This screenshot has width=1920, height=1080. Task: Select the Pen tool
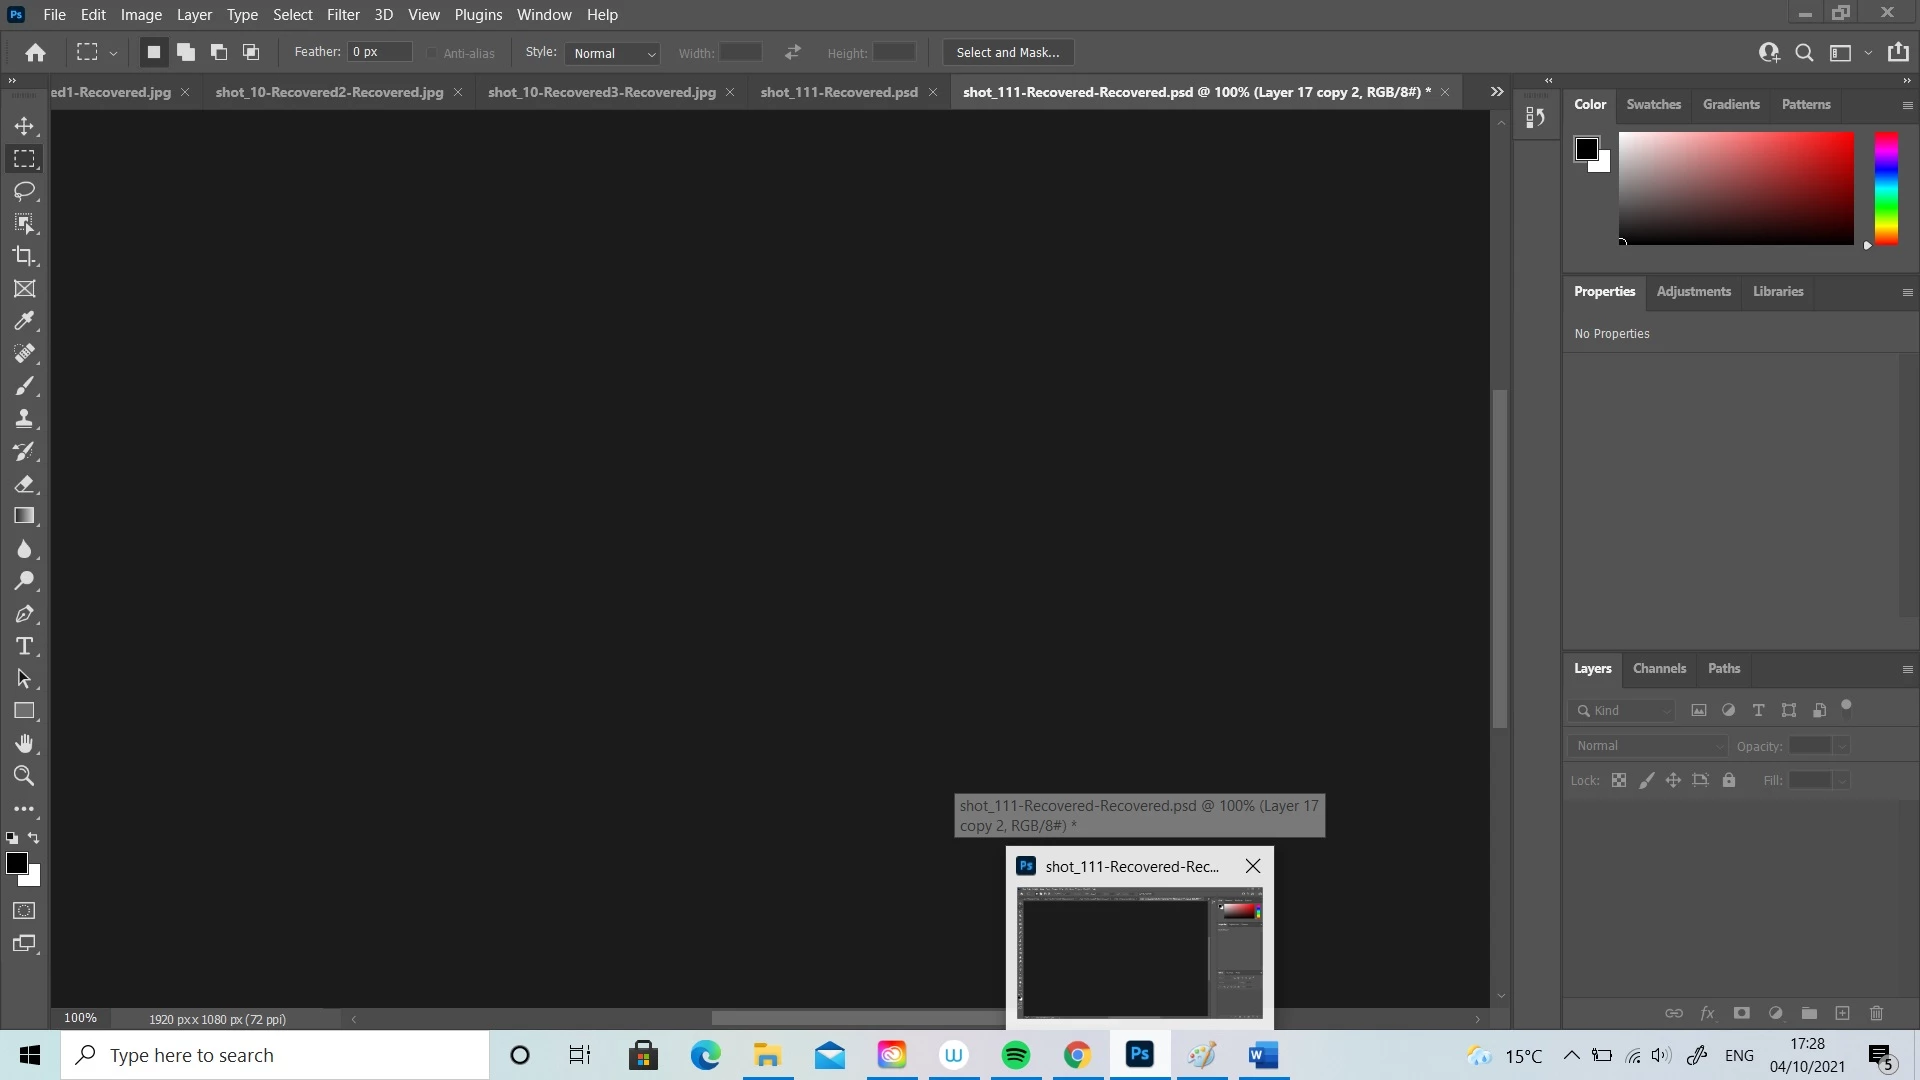[x=24, y=614]
